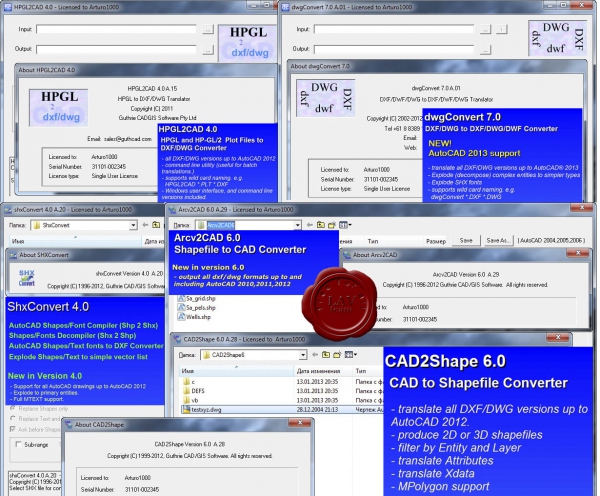
Task: Click Save button in Arcv2CAD
Action: [466, 241]
